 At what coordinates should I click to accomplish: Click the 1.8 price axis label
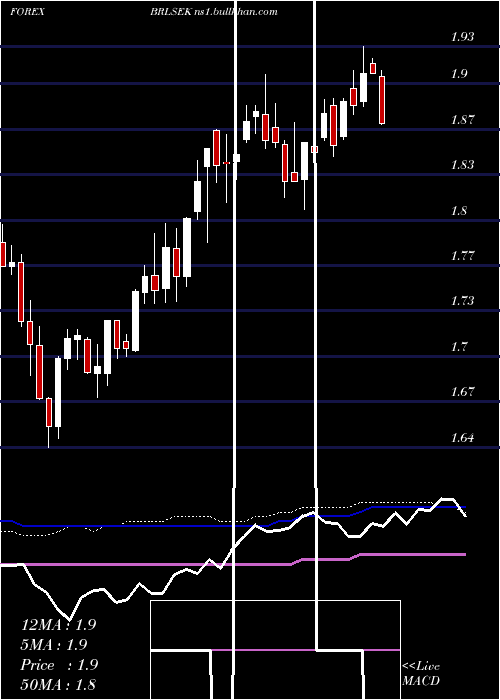(459, 210)
